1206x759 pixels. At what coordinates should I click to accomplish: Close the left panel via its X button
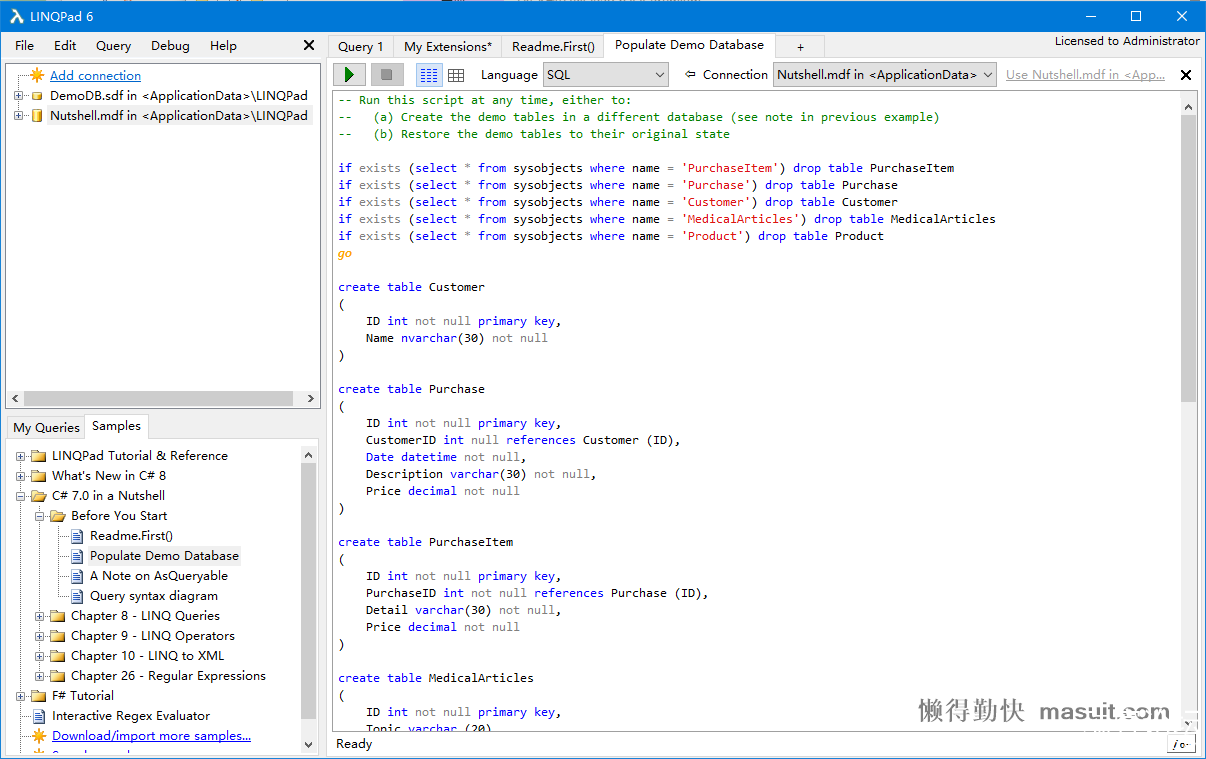[309, 45]
